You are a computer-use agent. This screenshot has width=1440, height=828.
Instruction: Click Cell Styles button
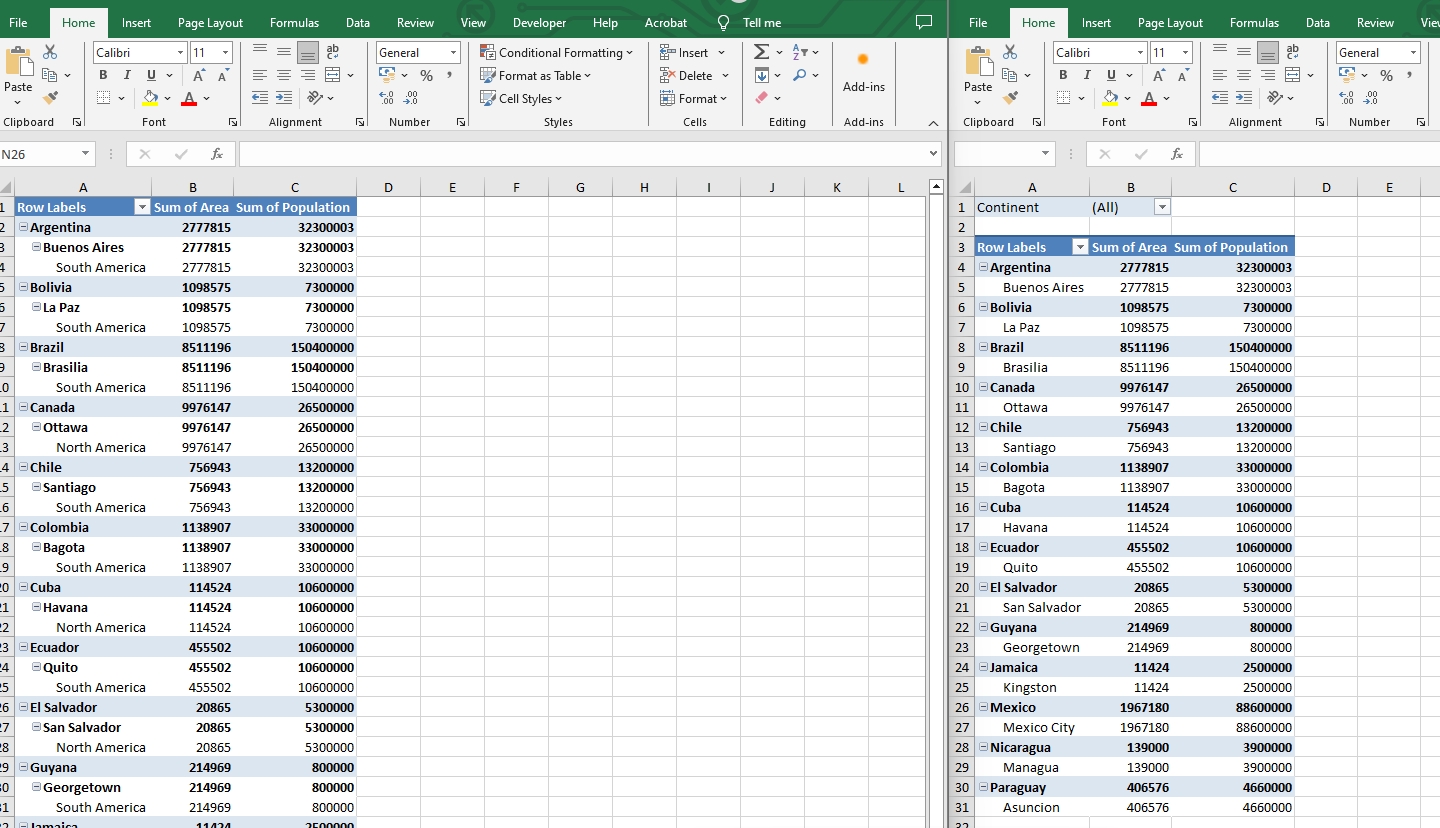pyautogui.click(x=521, y=98)
